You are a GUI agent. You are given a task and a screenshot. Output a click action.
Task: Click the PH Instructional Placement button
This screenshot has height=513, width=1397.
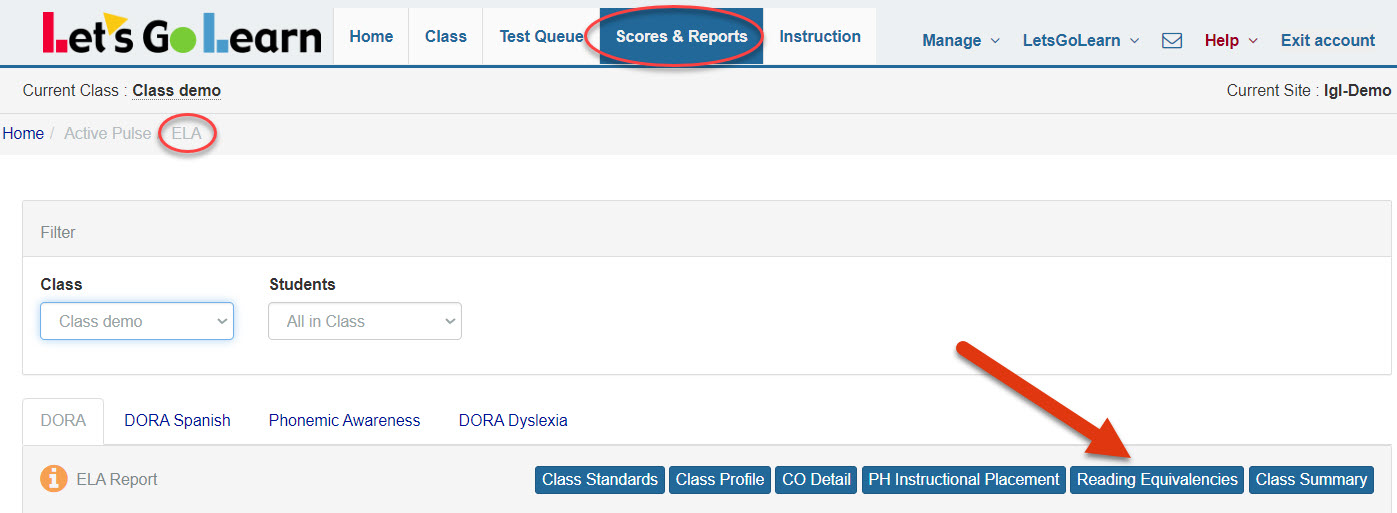[x=964, y=480]
